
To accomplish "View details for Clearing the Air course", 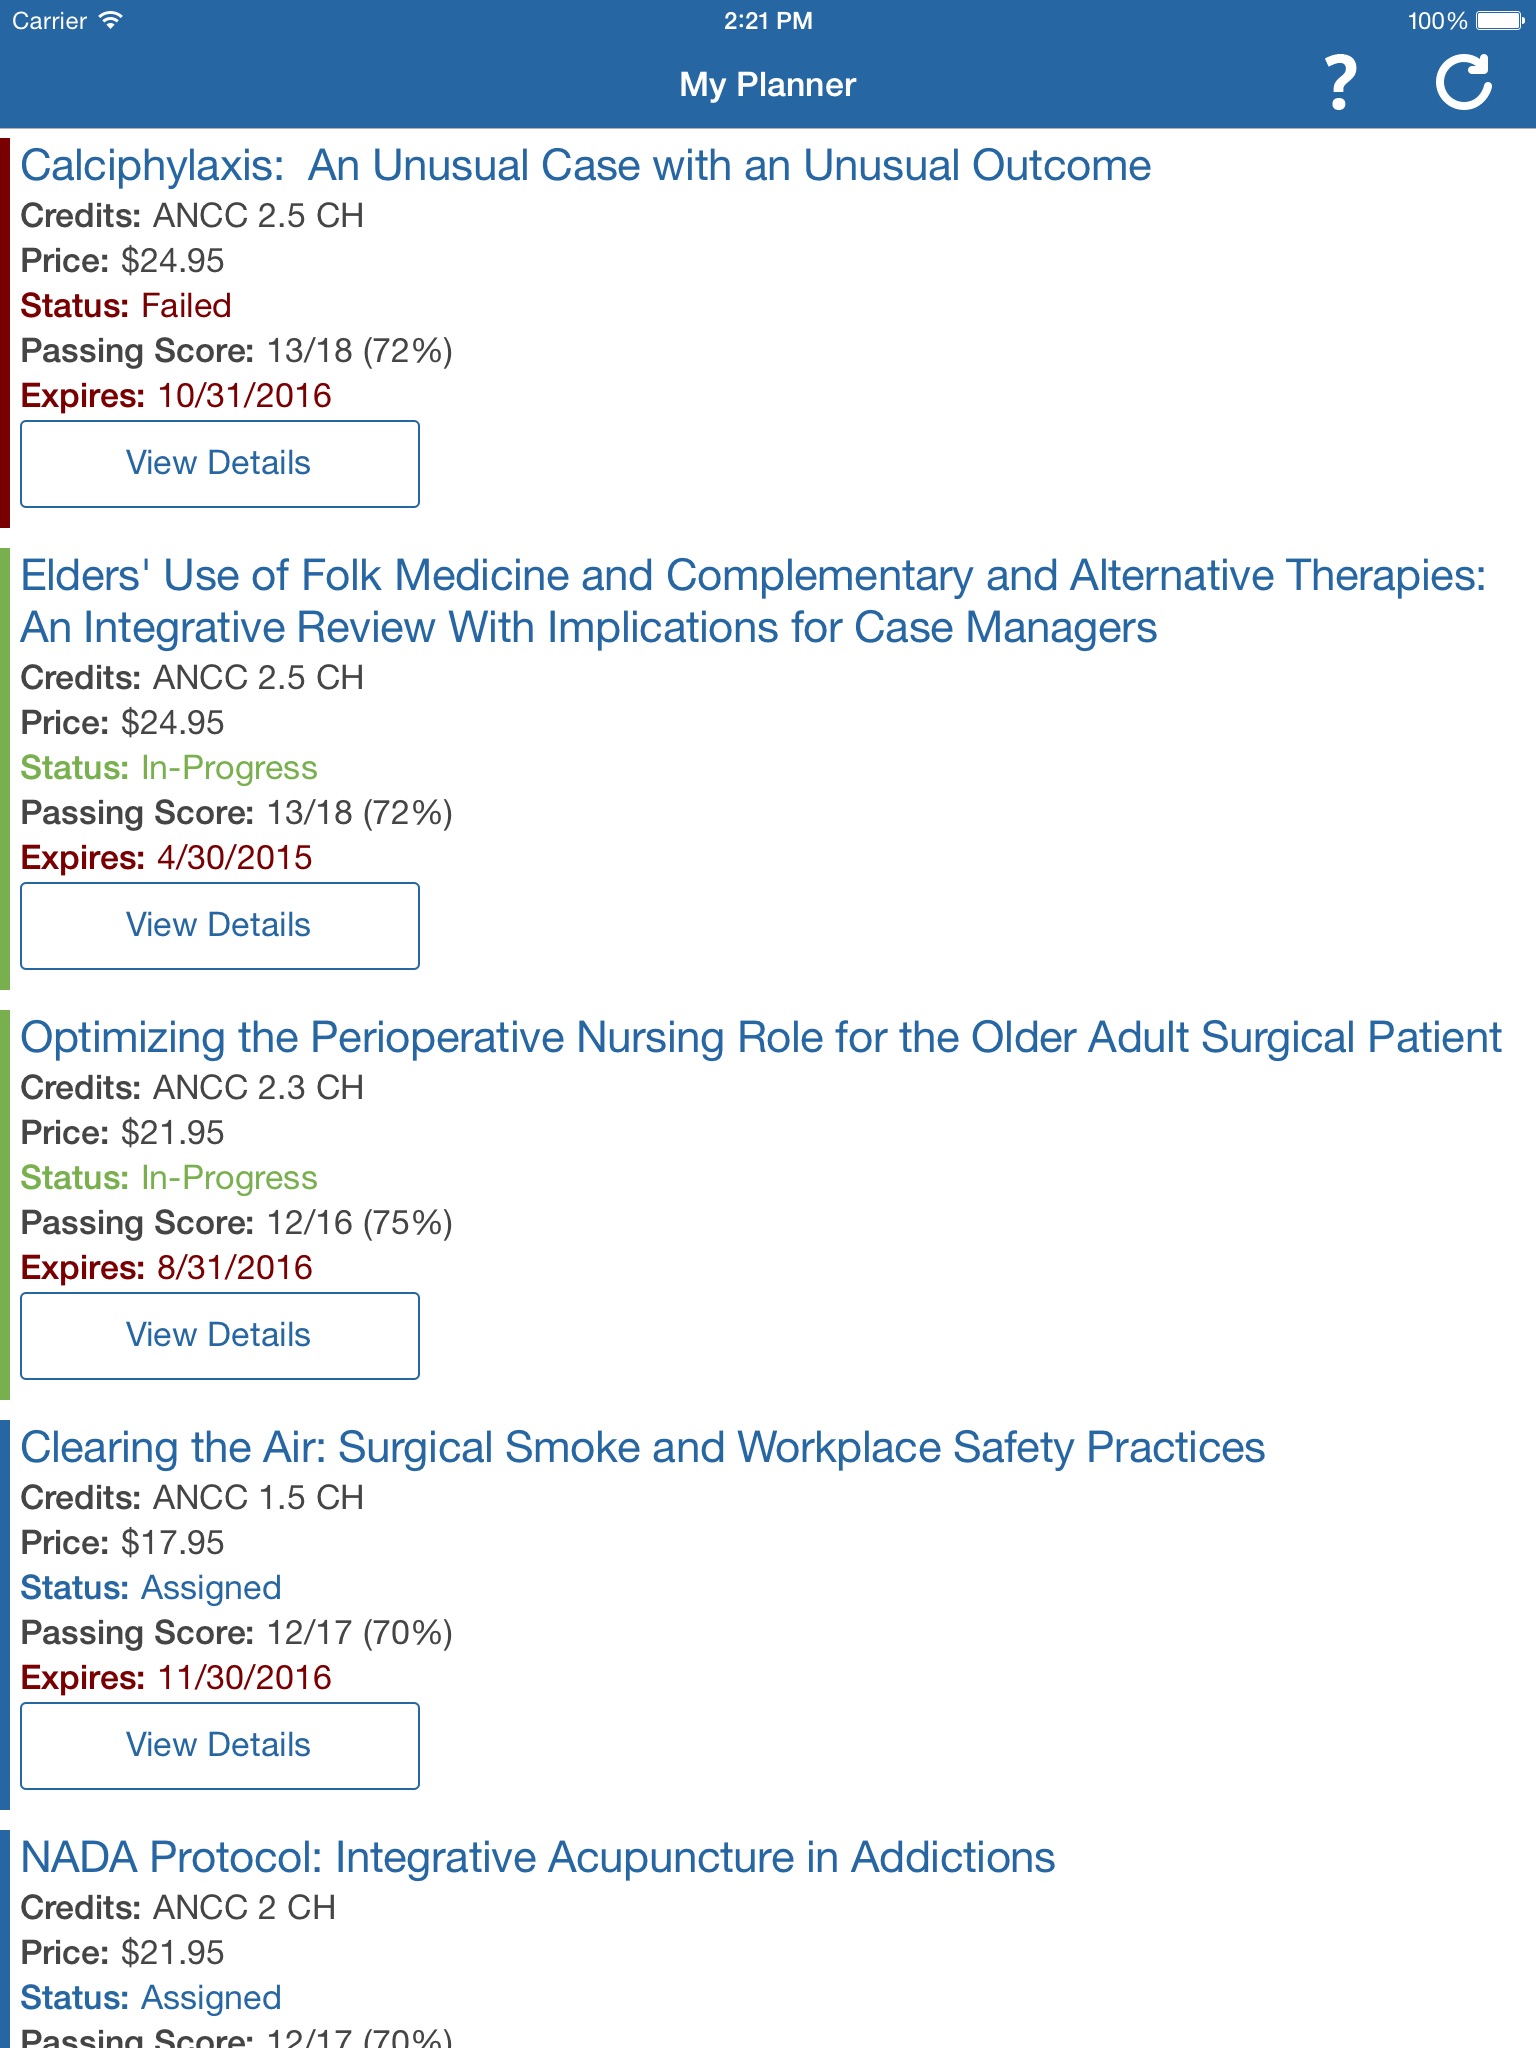I will click(x=219, y=1746).
